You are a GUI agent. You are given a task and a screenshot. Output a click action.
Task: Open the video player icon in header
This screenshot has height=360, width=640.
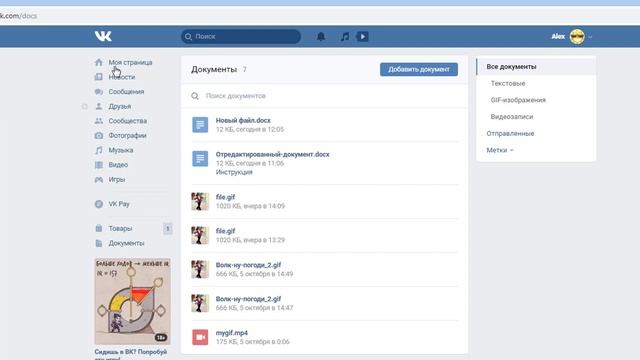362,37
